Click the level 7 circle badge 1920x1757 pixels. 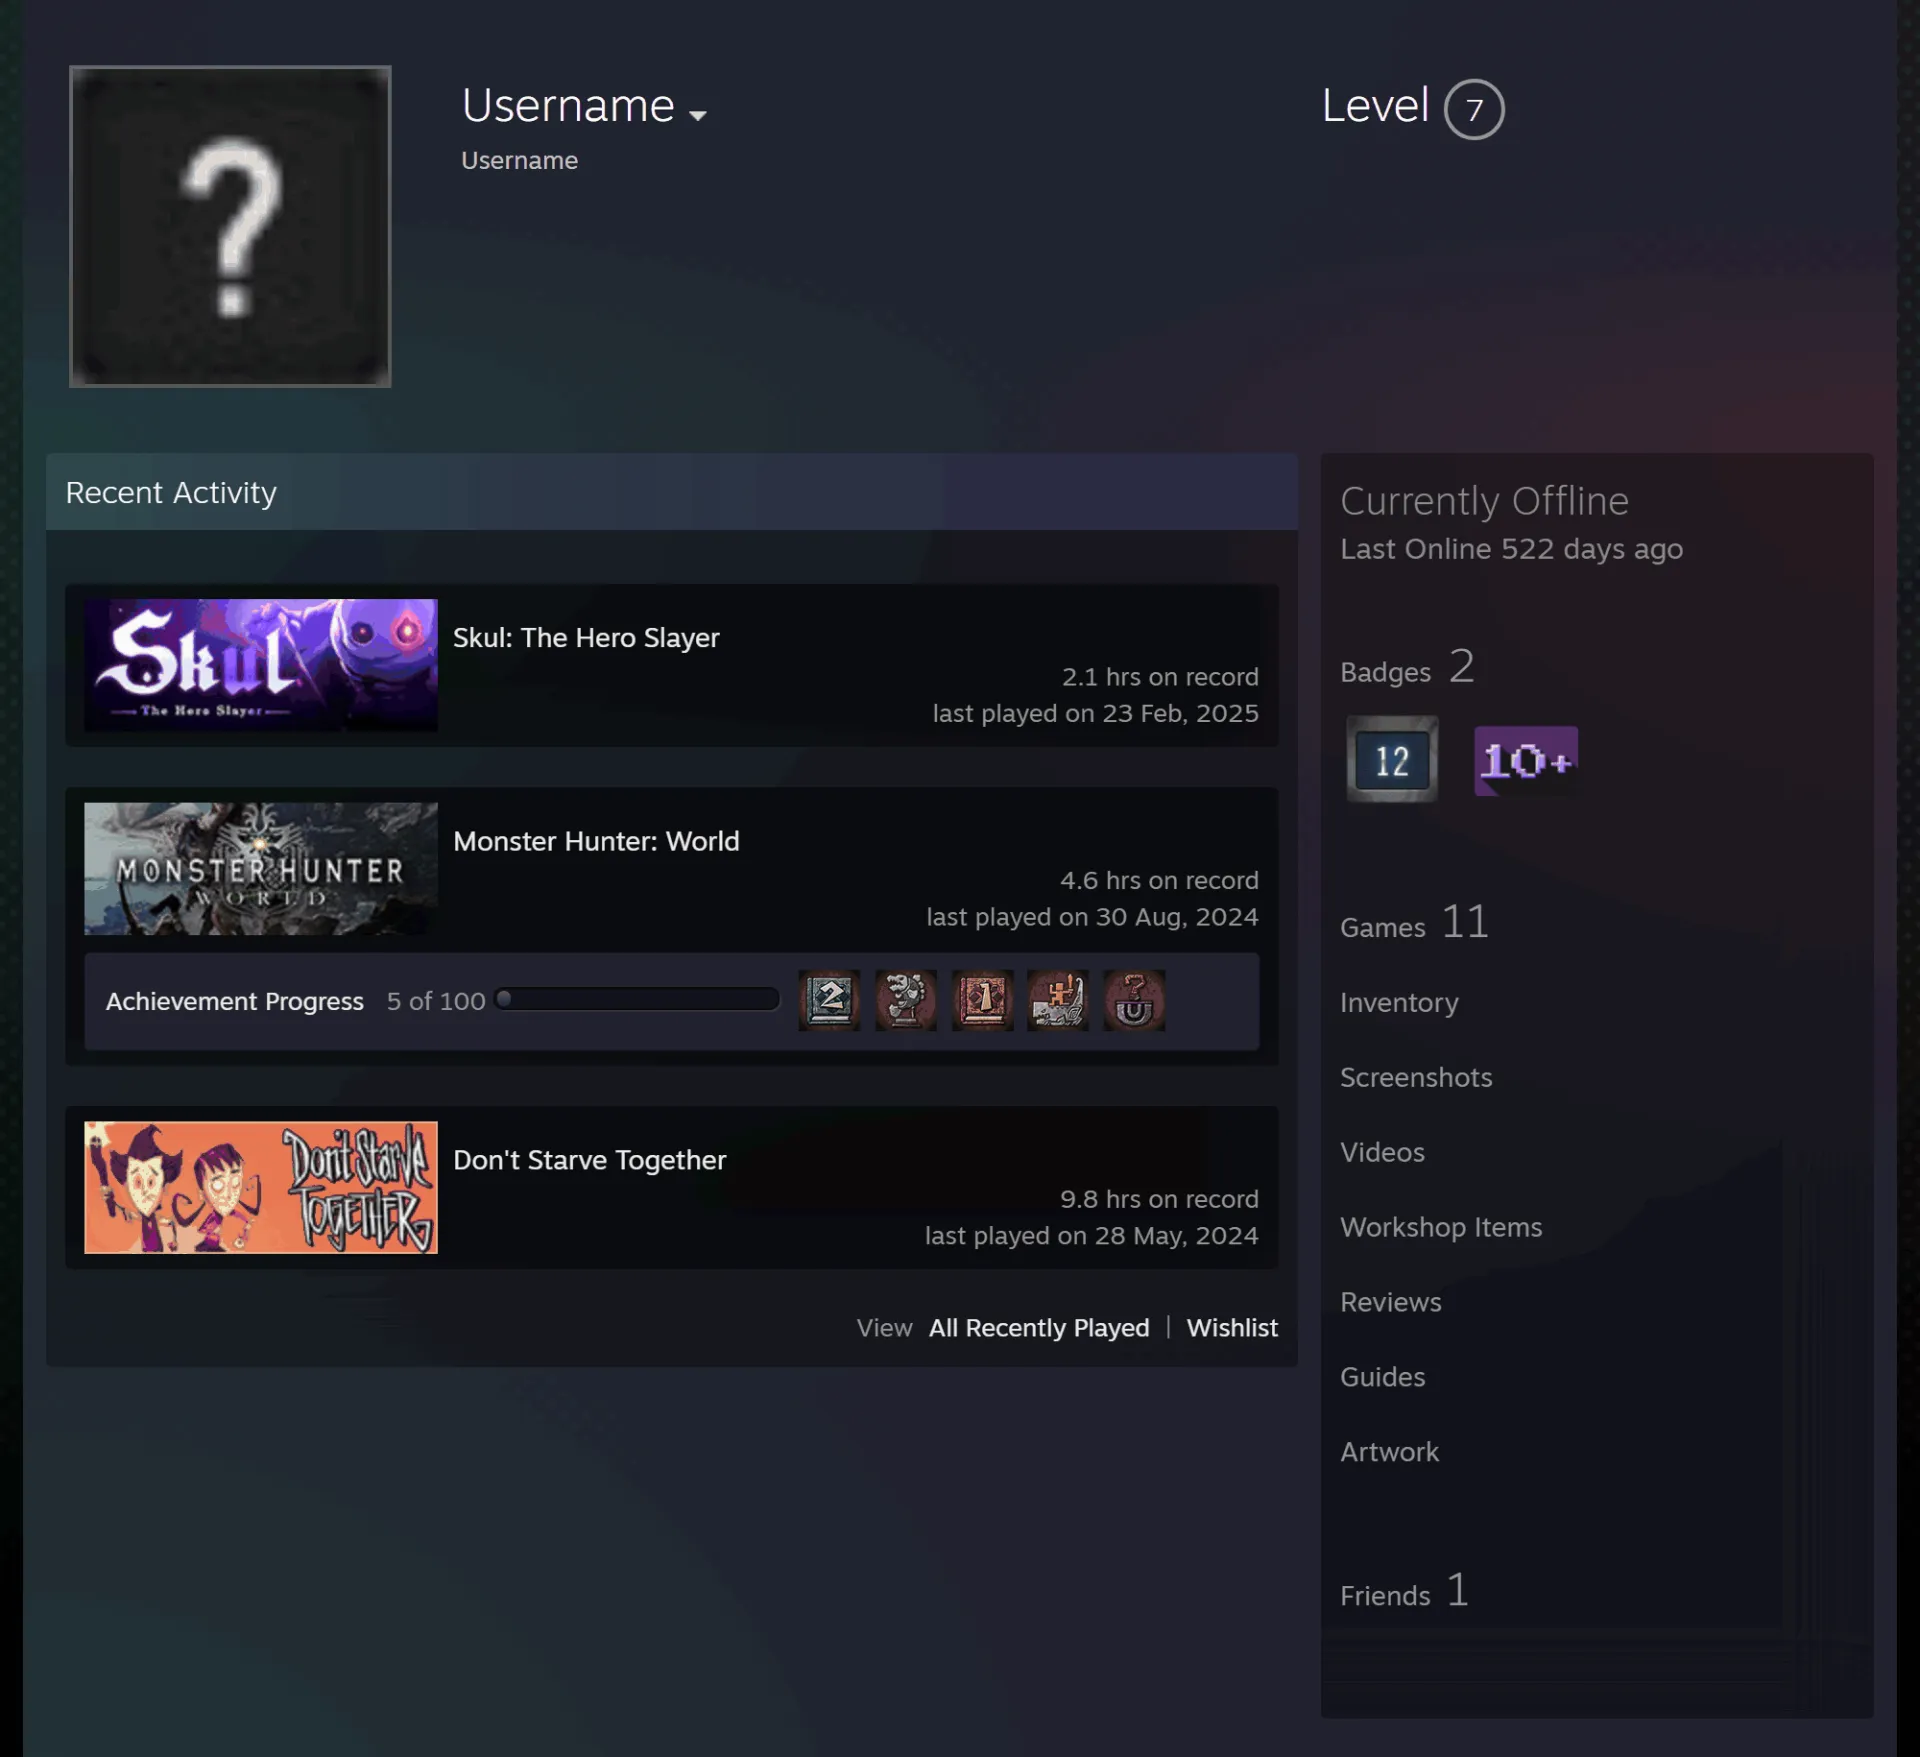point(1474,109)
